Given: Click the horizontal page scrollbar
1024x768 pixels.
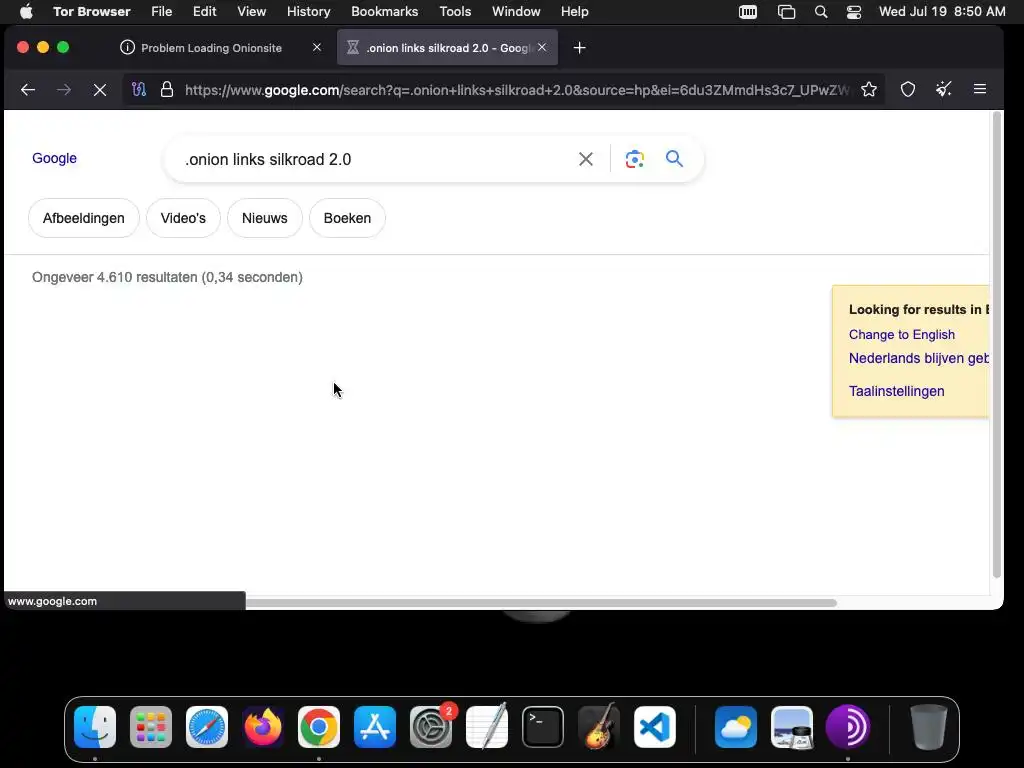Looking at the screenshot, I should pyautogui.click(x=541, y=603).
